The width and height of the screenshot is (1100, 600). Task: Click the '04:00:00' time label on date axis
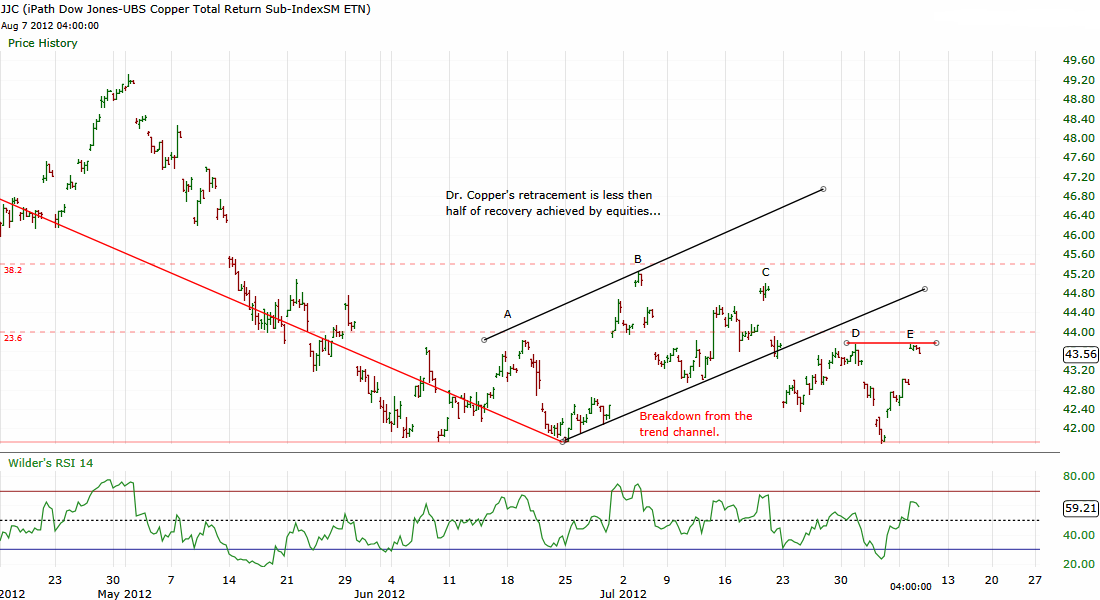[x=911, y=587]
